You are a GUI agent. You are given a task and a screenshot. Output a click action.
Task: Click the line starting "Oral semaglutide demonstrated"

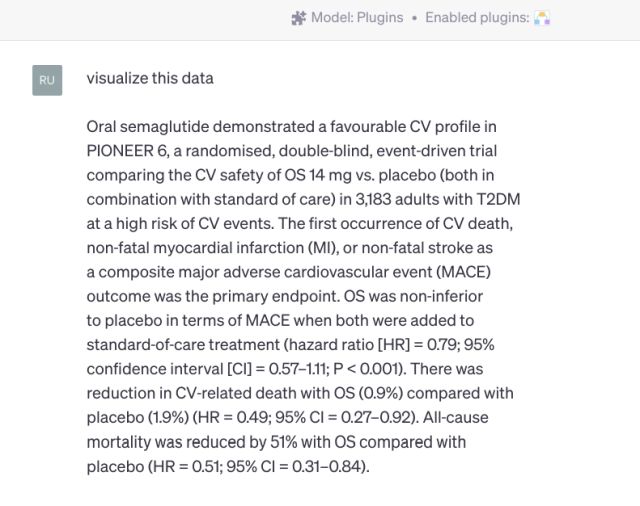click(x=291, y=127)
